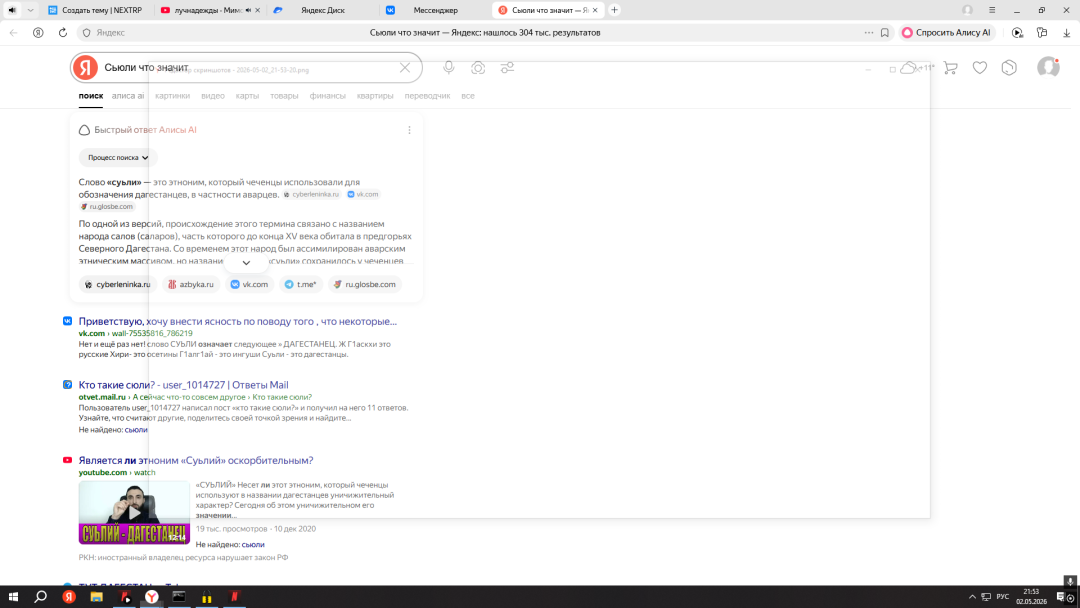Screen dimensions: 1080x608
Task: Open azbyka.ru source chip
Action: point(191,284)
